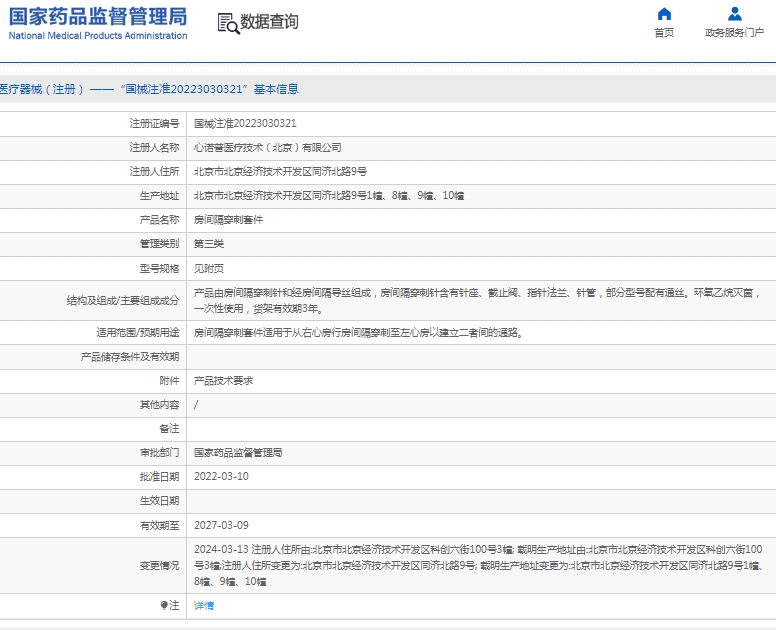Click the 生效日期 label
The width and height of the screenshot is (776, 630).
tap(159, 501)
